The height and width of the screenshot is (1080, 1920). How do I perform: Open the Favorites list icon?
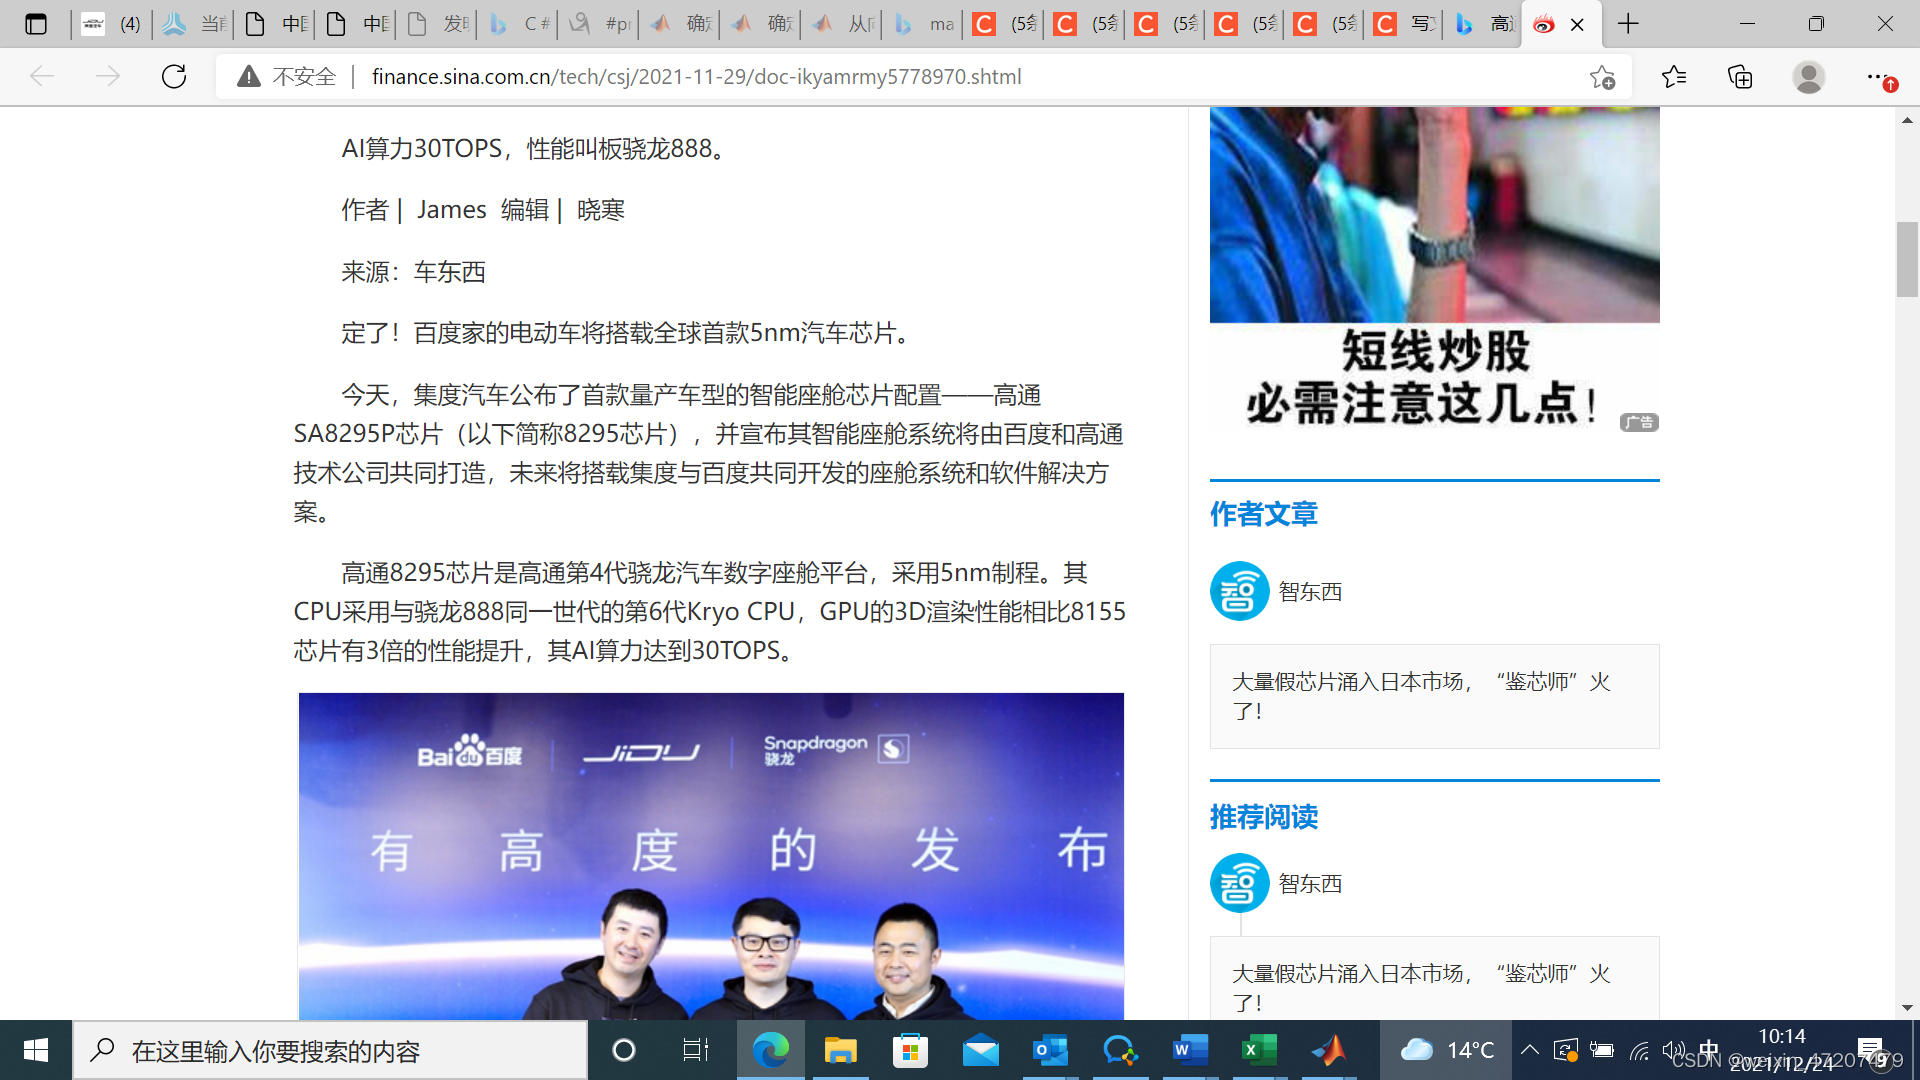coord(1673,76)
